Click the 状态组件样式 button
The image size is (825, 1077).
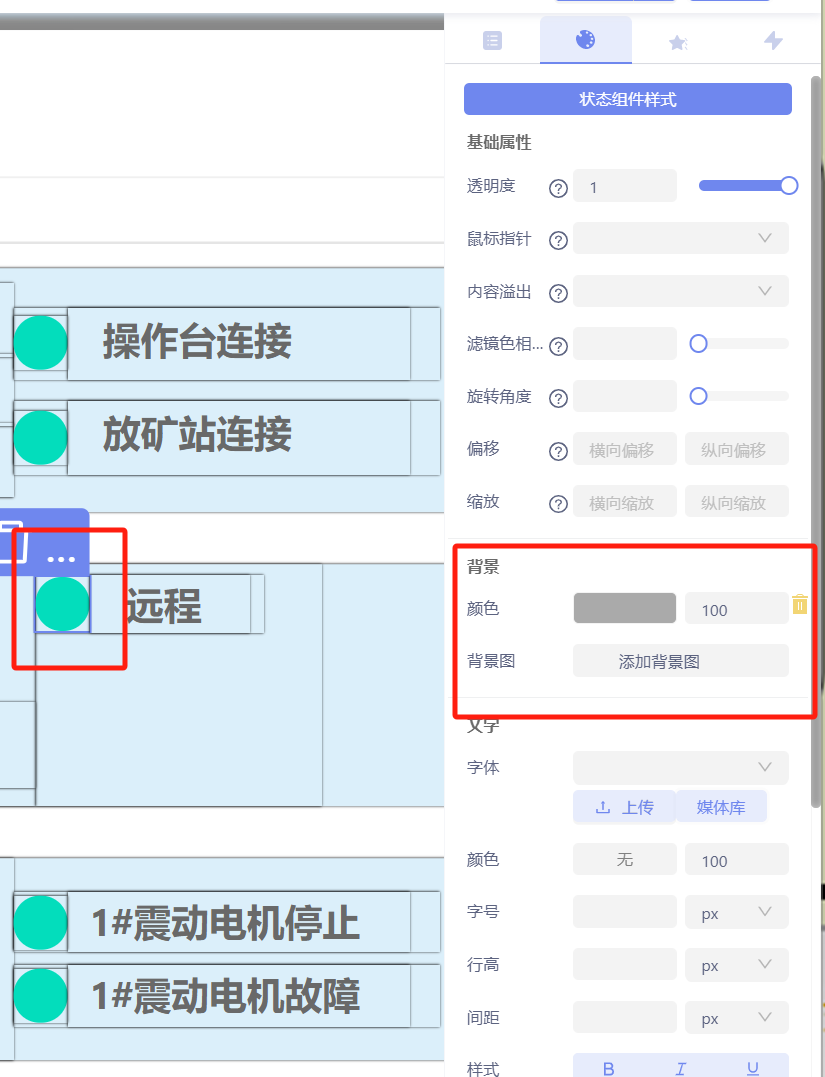[x=628, y=99]
